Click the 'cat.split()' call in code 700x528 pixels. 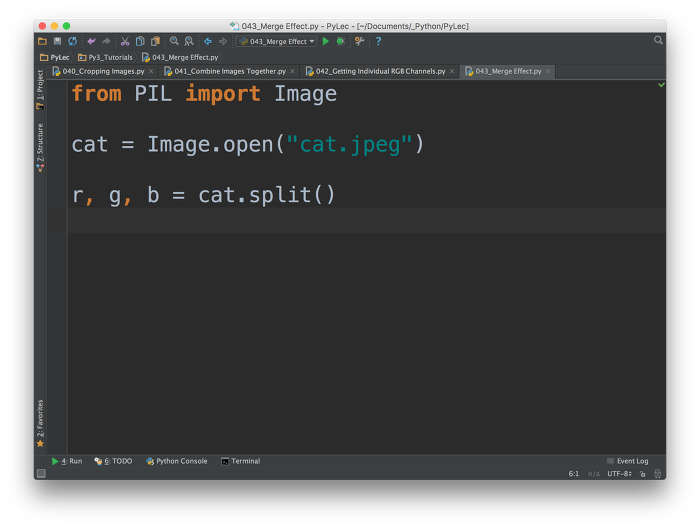coord(267,195)
